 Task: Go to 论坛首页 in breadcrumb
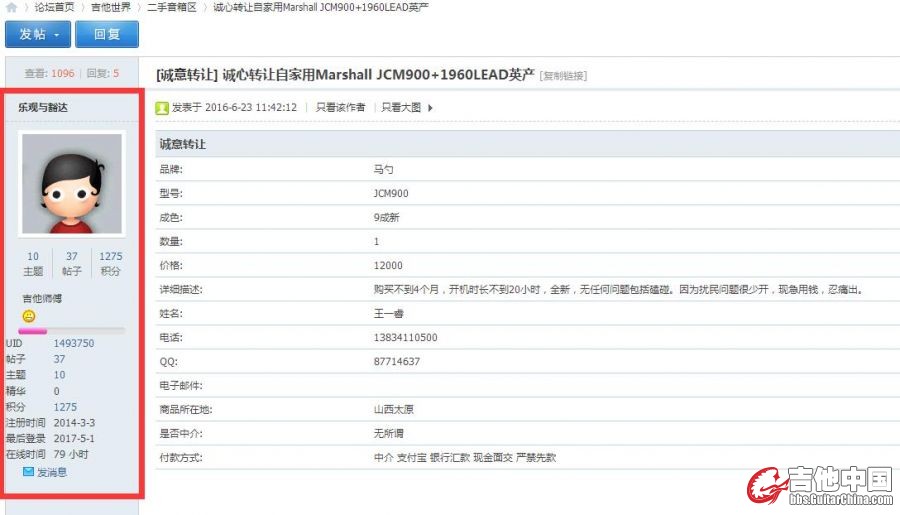[54, 7]
